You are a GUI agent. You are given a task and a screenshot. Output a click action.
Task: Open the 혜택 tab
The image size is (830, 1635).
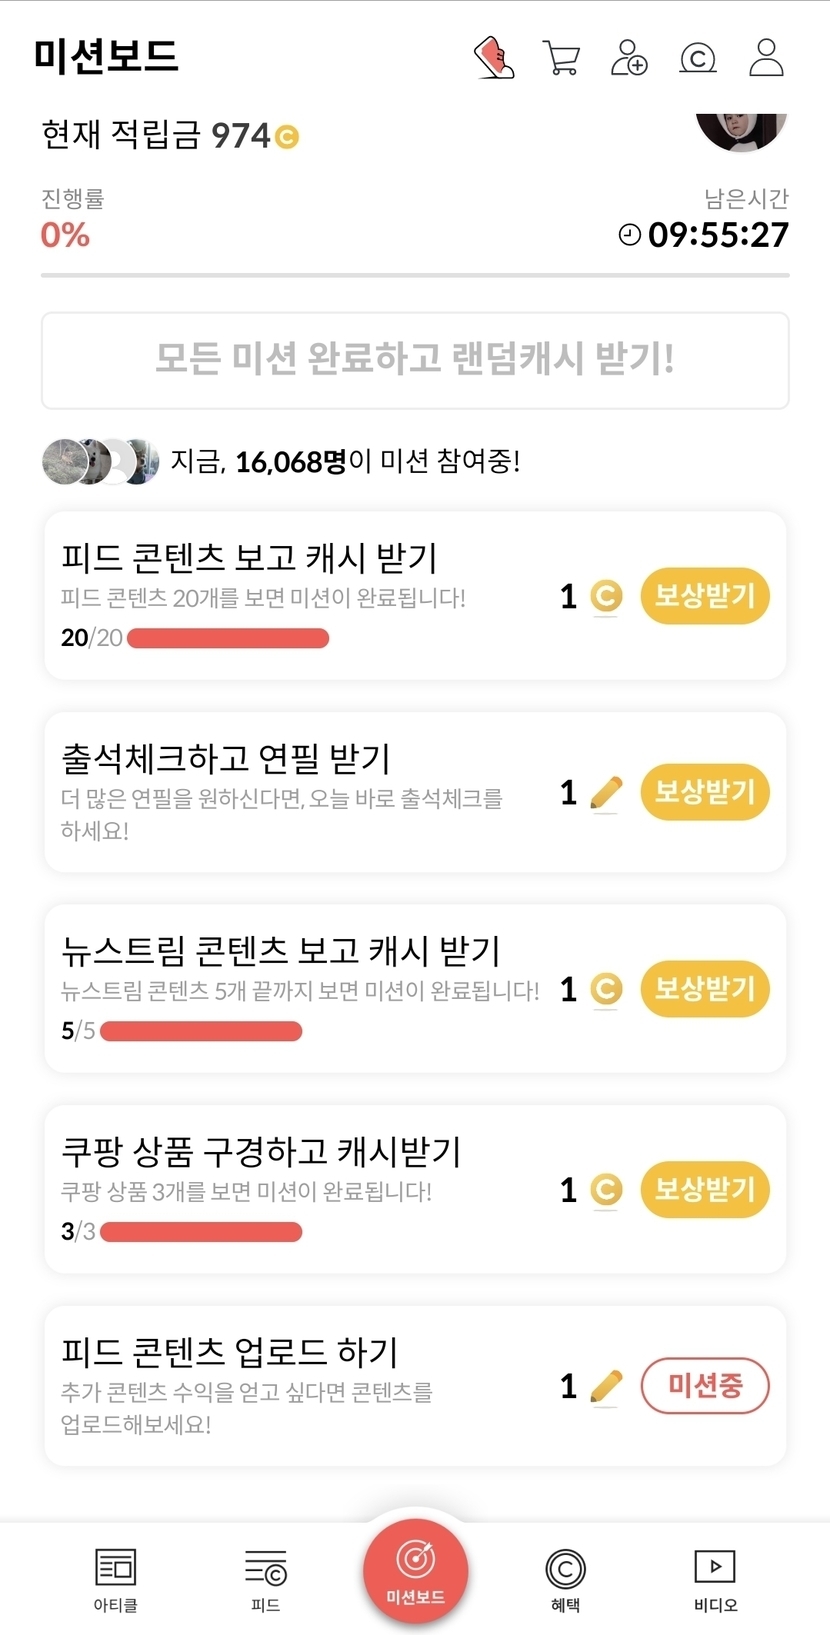tap(565, 1579)
